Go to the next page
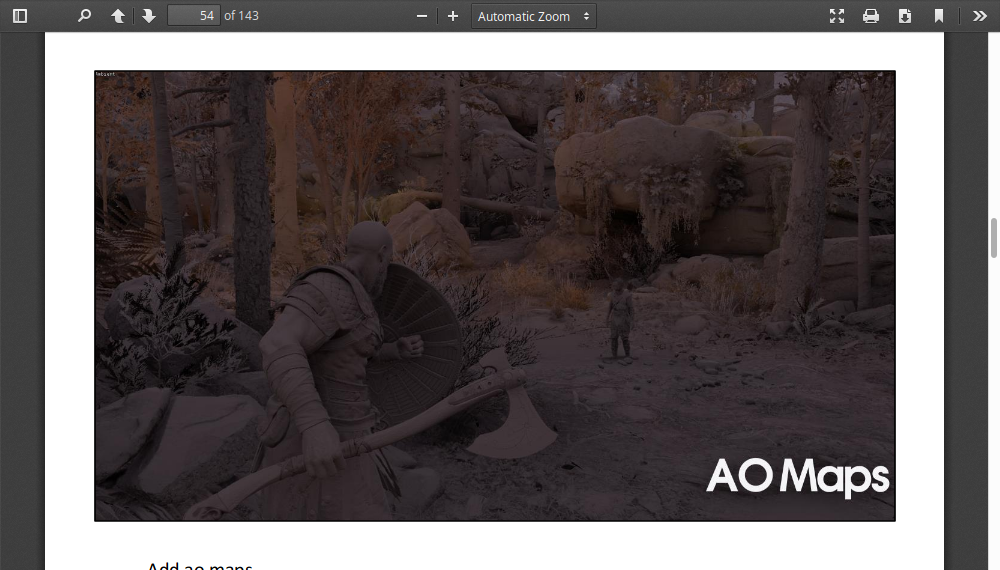The height and width of the screenshot is (570, 1000). [x=149, y=16]
